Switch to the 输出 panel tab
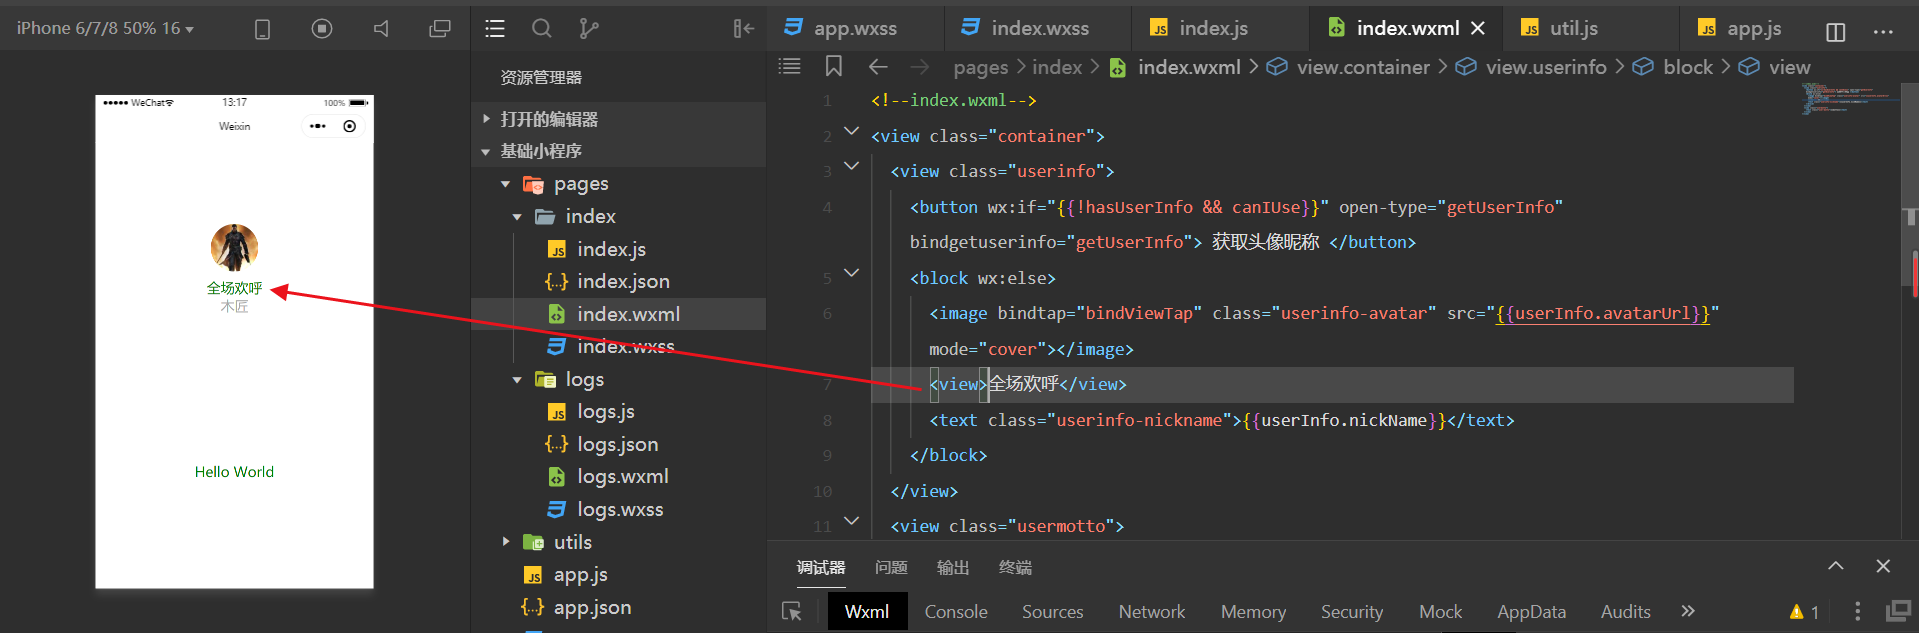Viewport: 1919px width, 633px height. [x=953, y=567]
